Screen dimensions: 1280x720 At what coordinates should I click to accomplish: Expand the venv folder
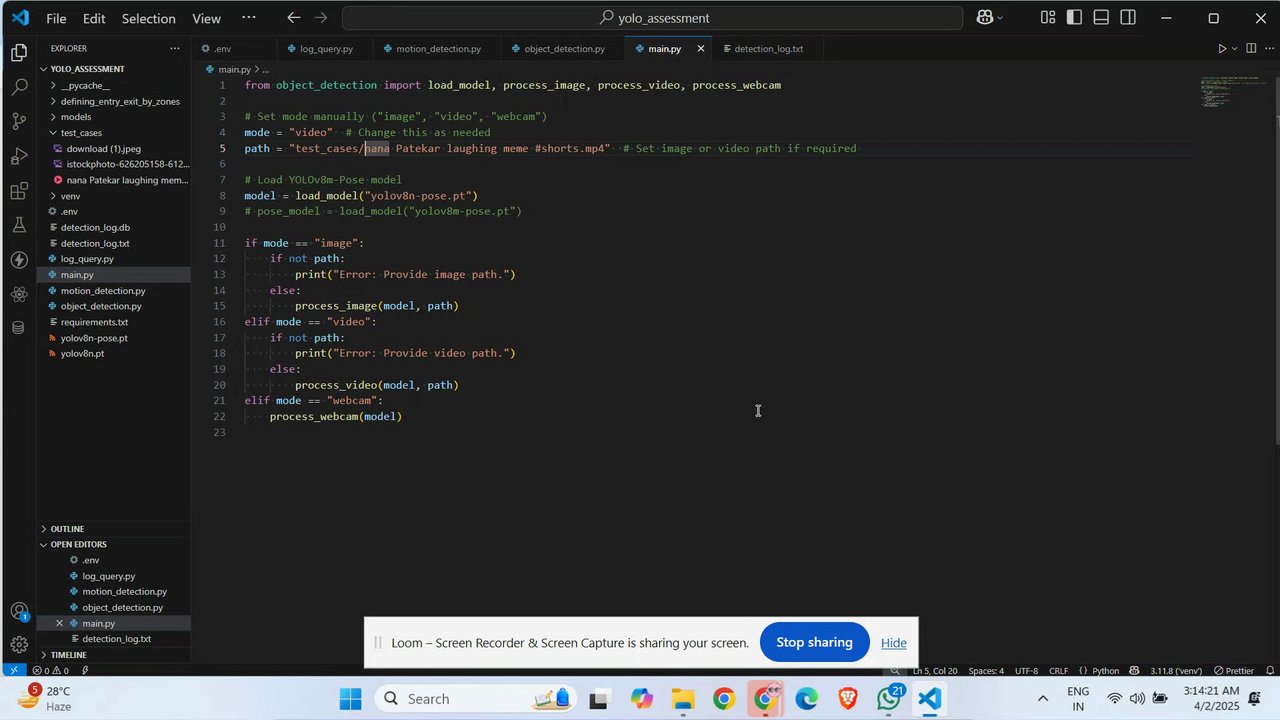70,196
